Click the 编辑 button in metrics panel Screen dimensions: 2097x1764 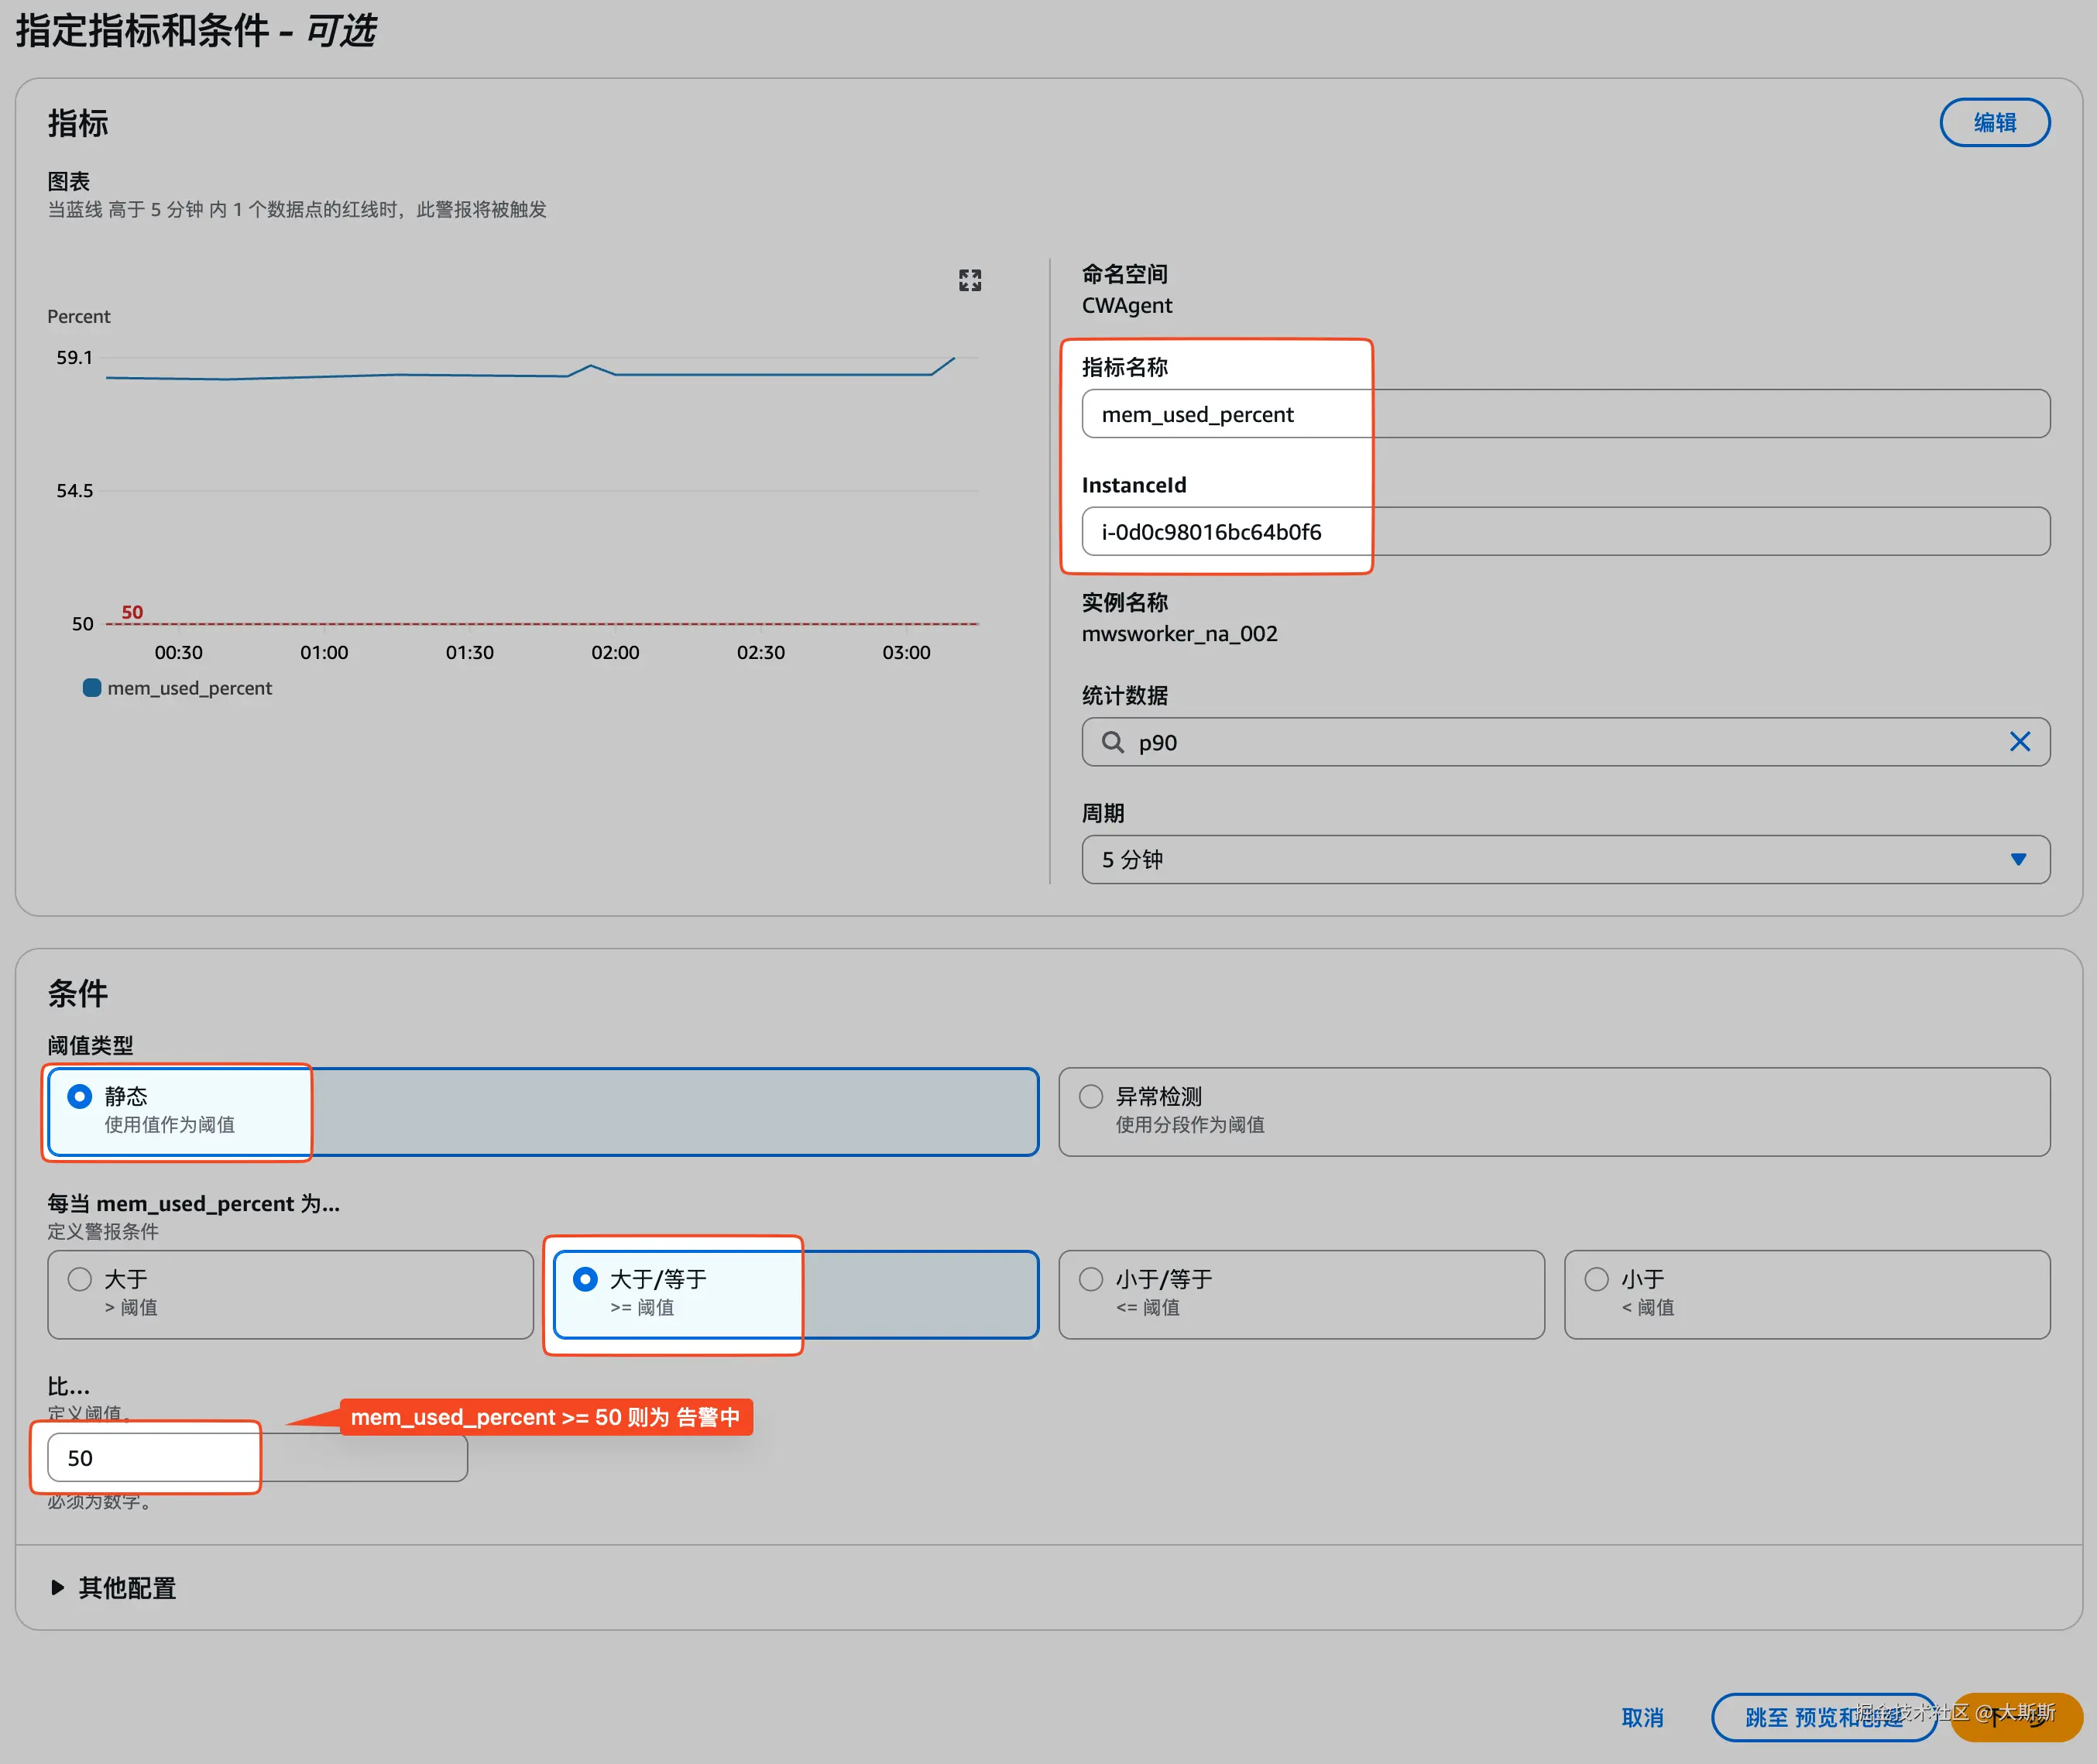coord(1993,123)
